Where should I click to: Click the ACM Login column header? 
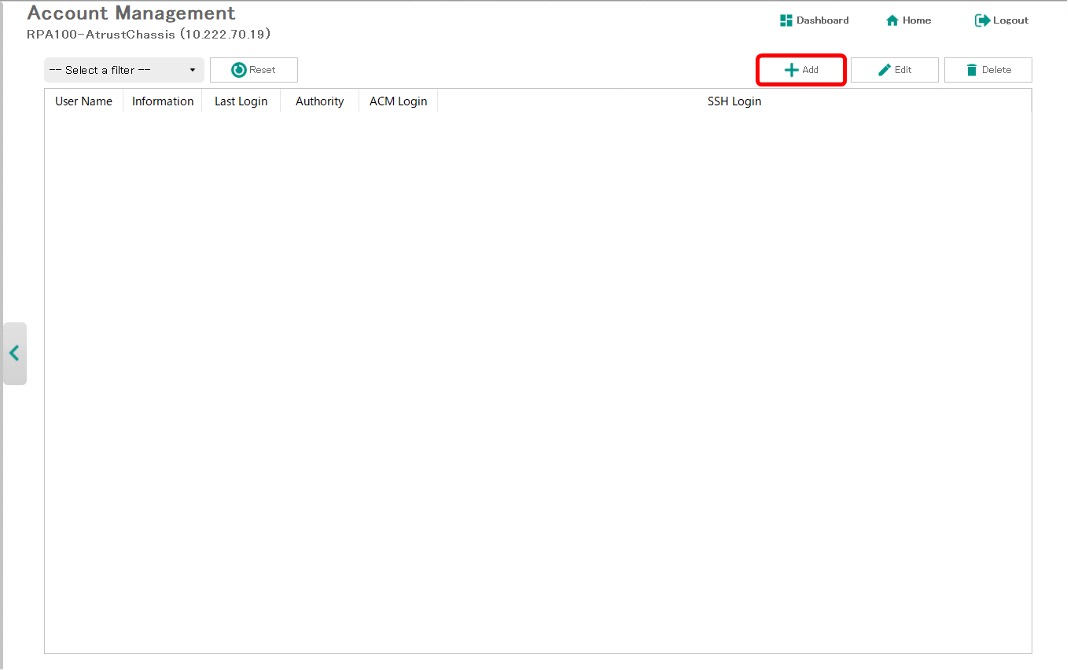point(398,101)
